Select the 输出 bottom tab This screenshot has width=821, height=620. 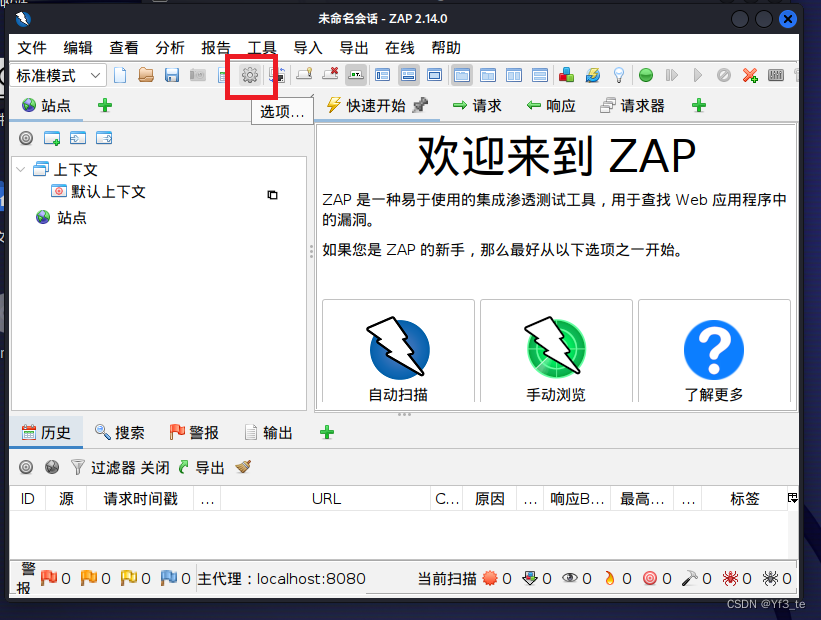(269, 433)
